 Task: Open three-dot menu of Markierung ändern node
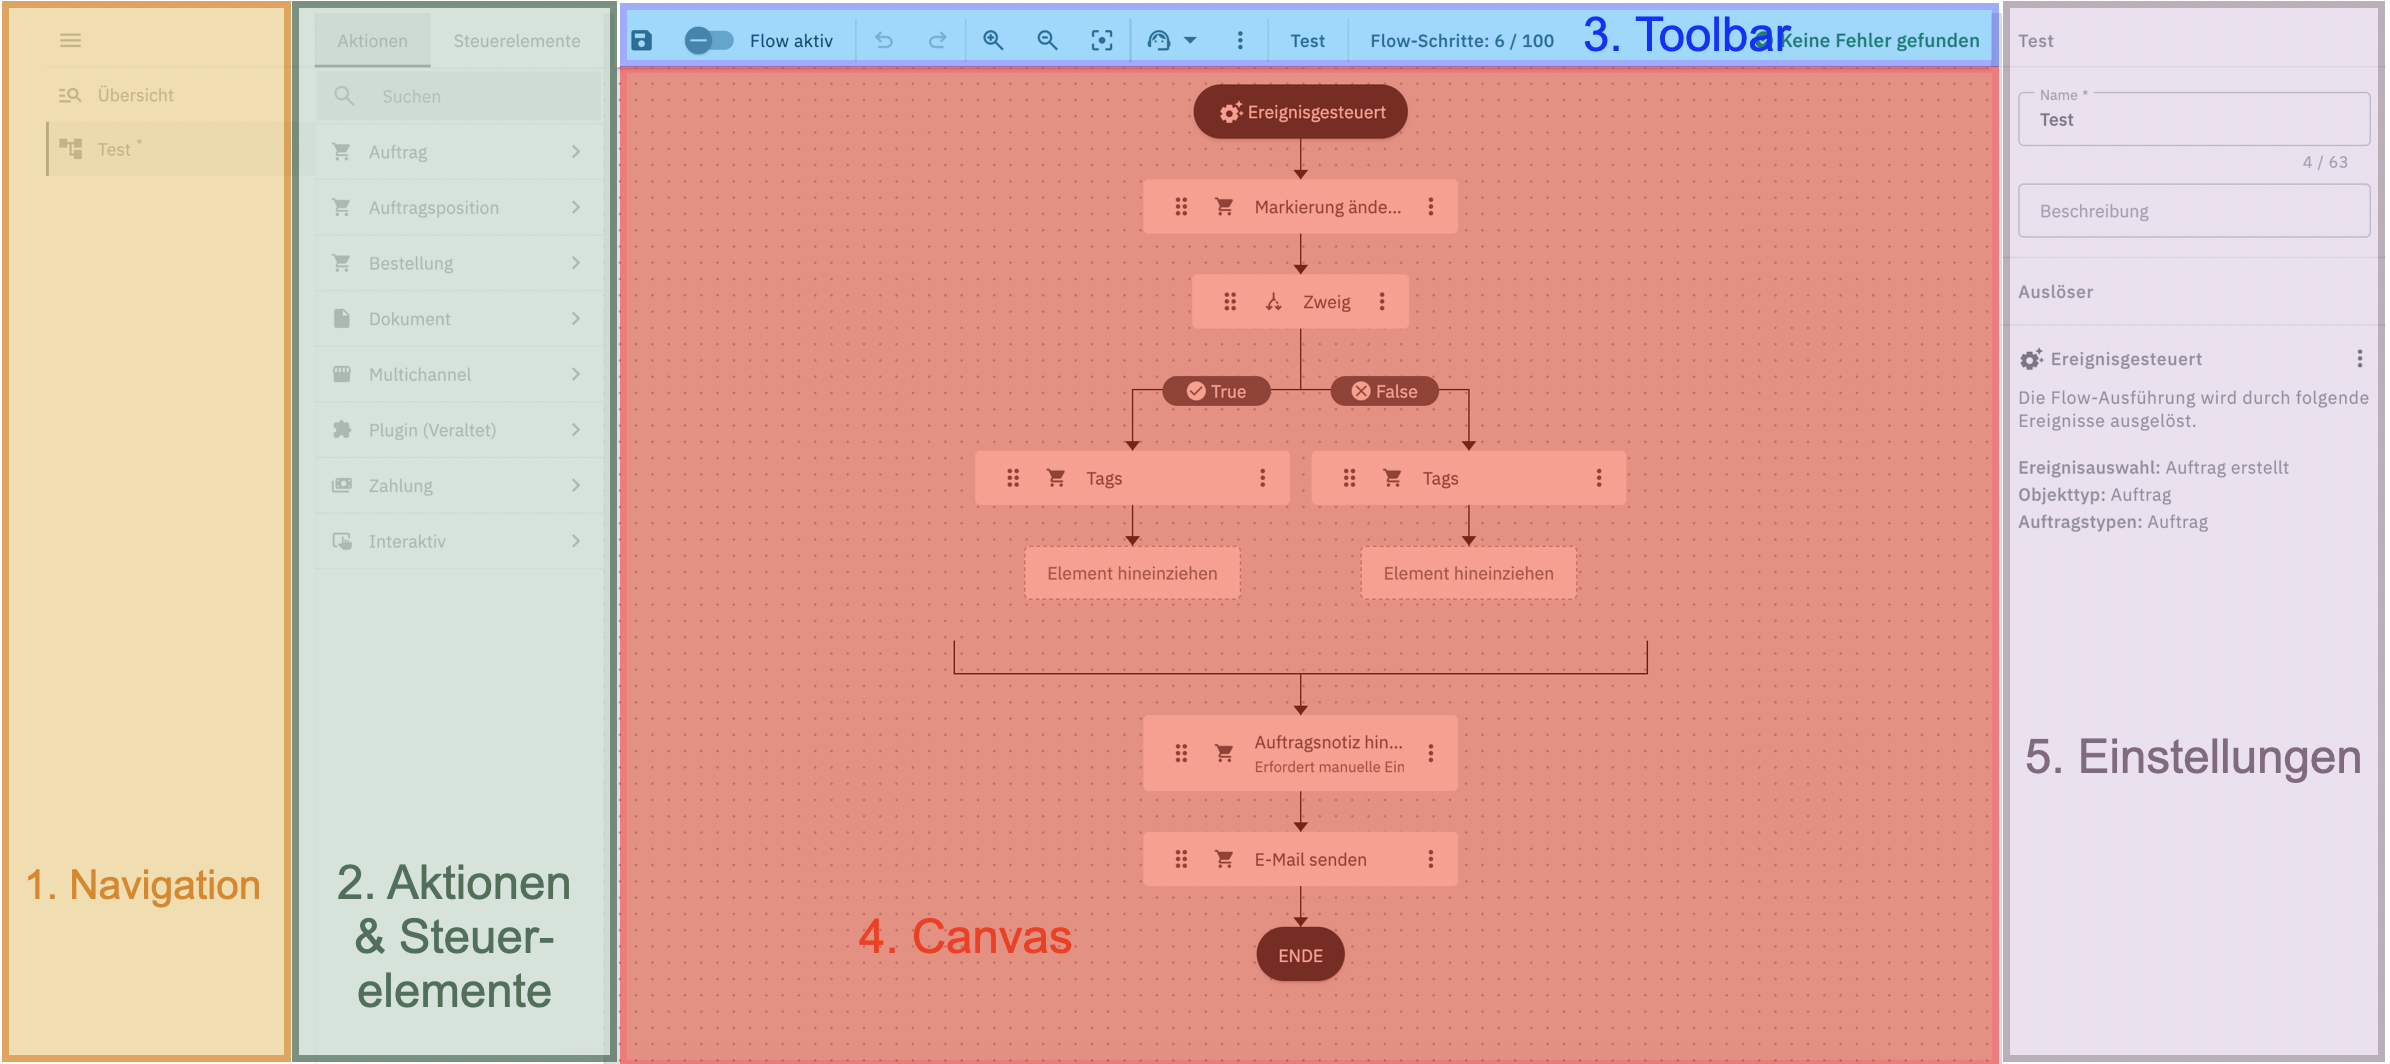click(1431, 207)
